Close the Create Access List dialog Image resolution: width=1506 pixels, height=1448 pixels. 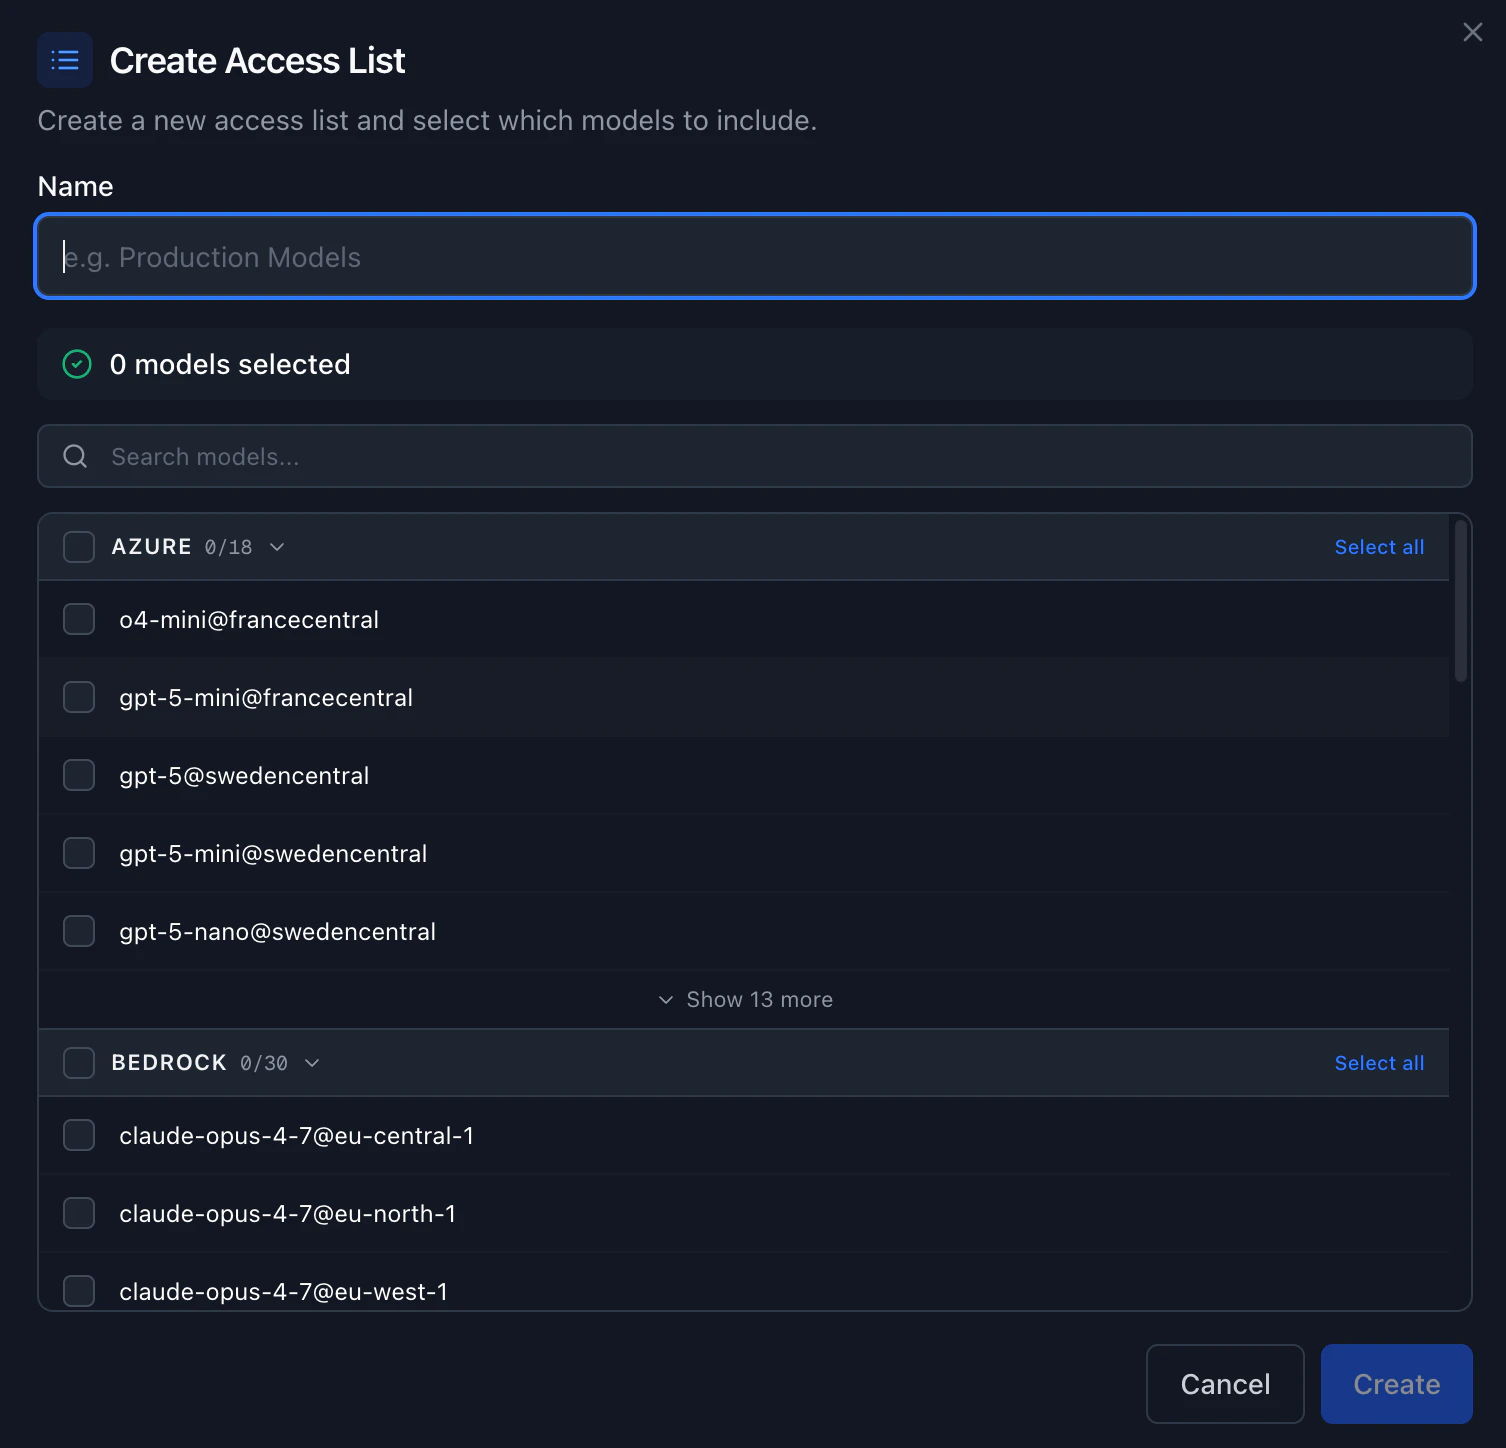[1472, 32]
